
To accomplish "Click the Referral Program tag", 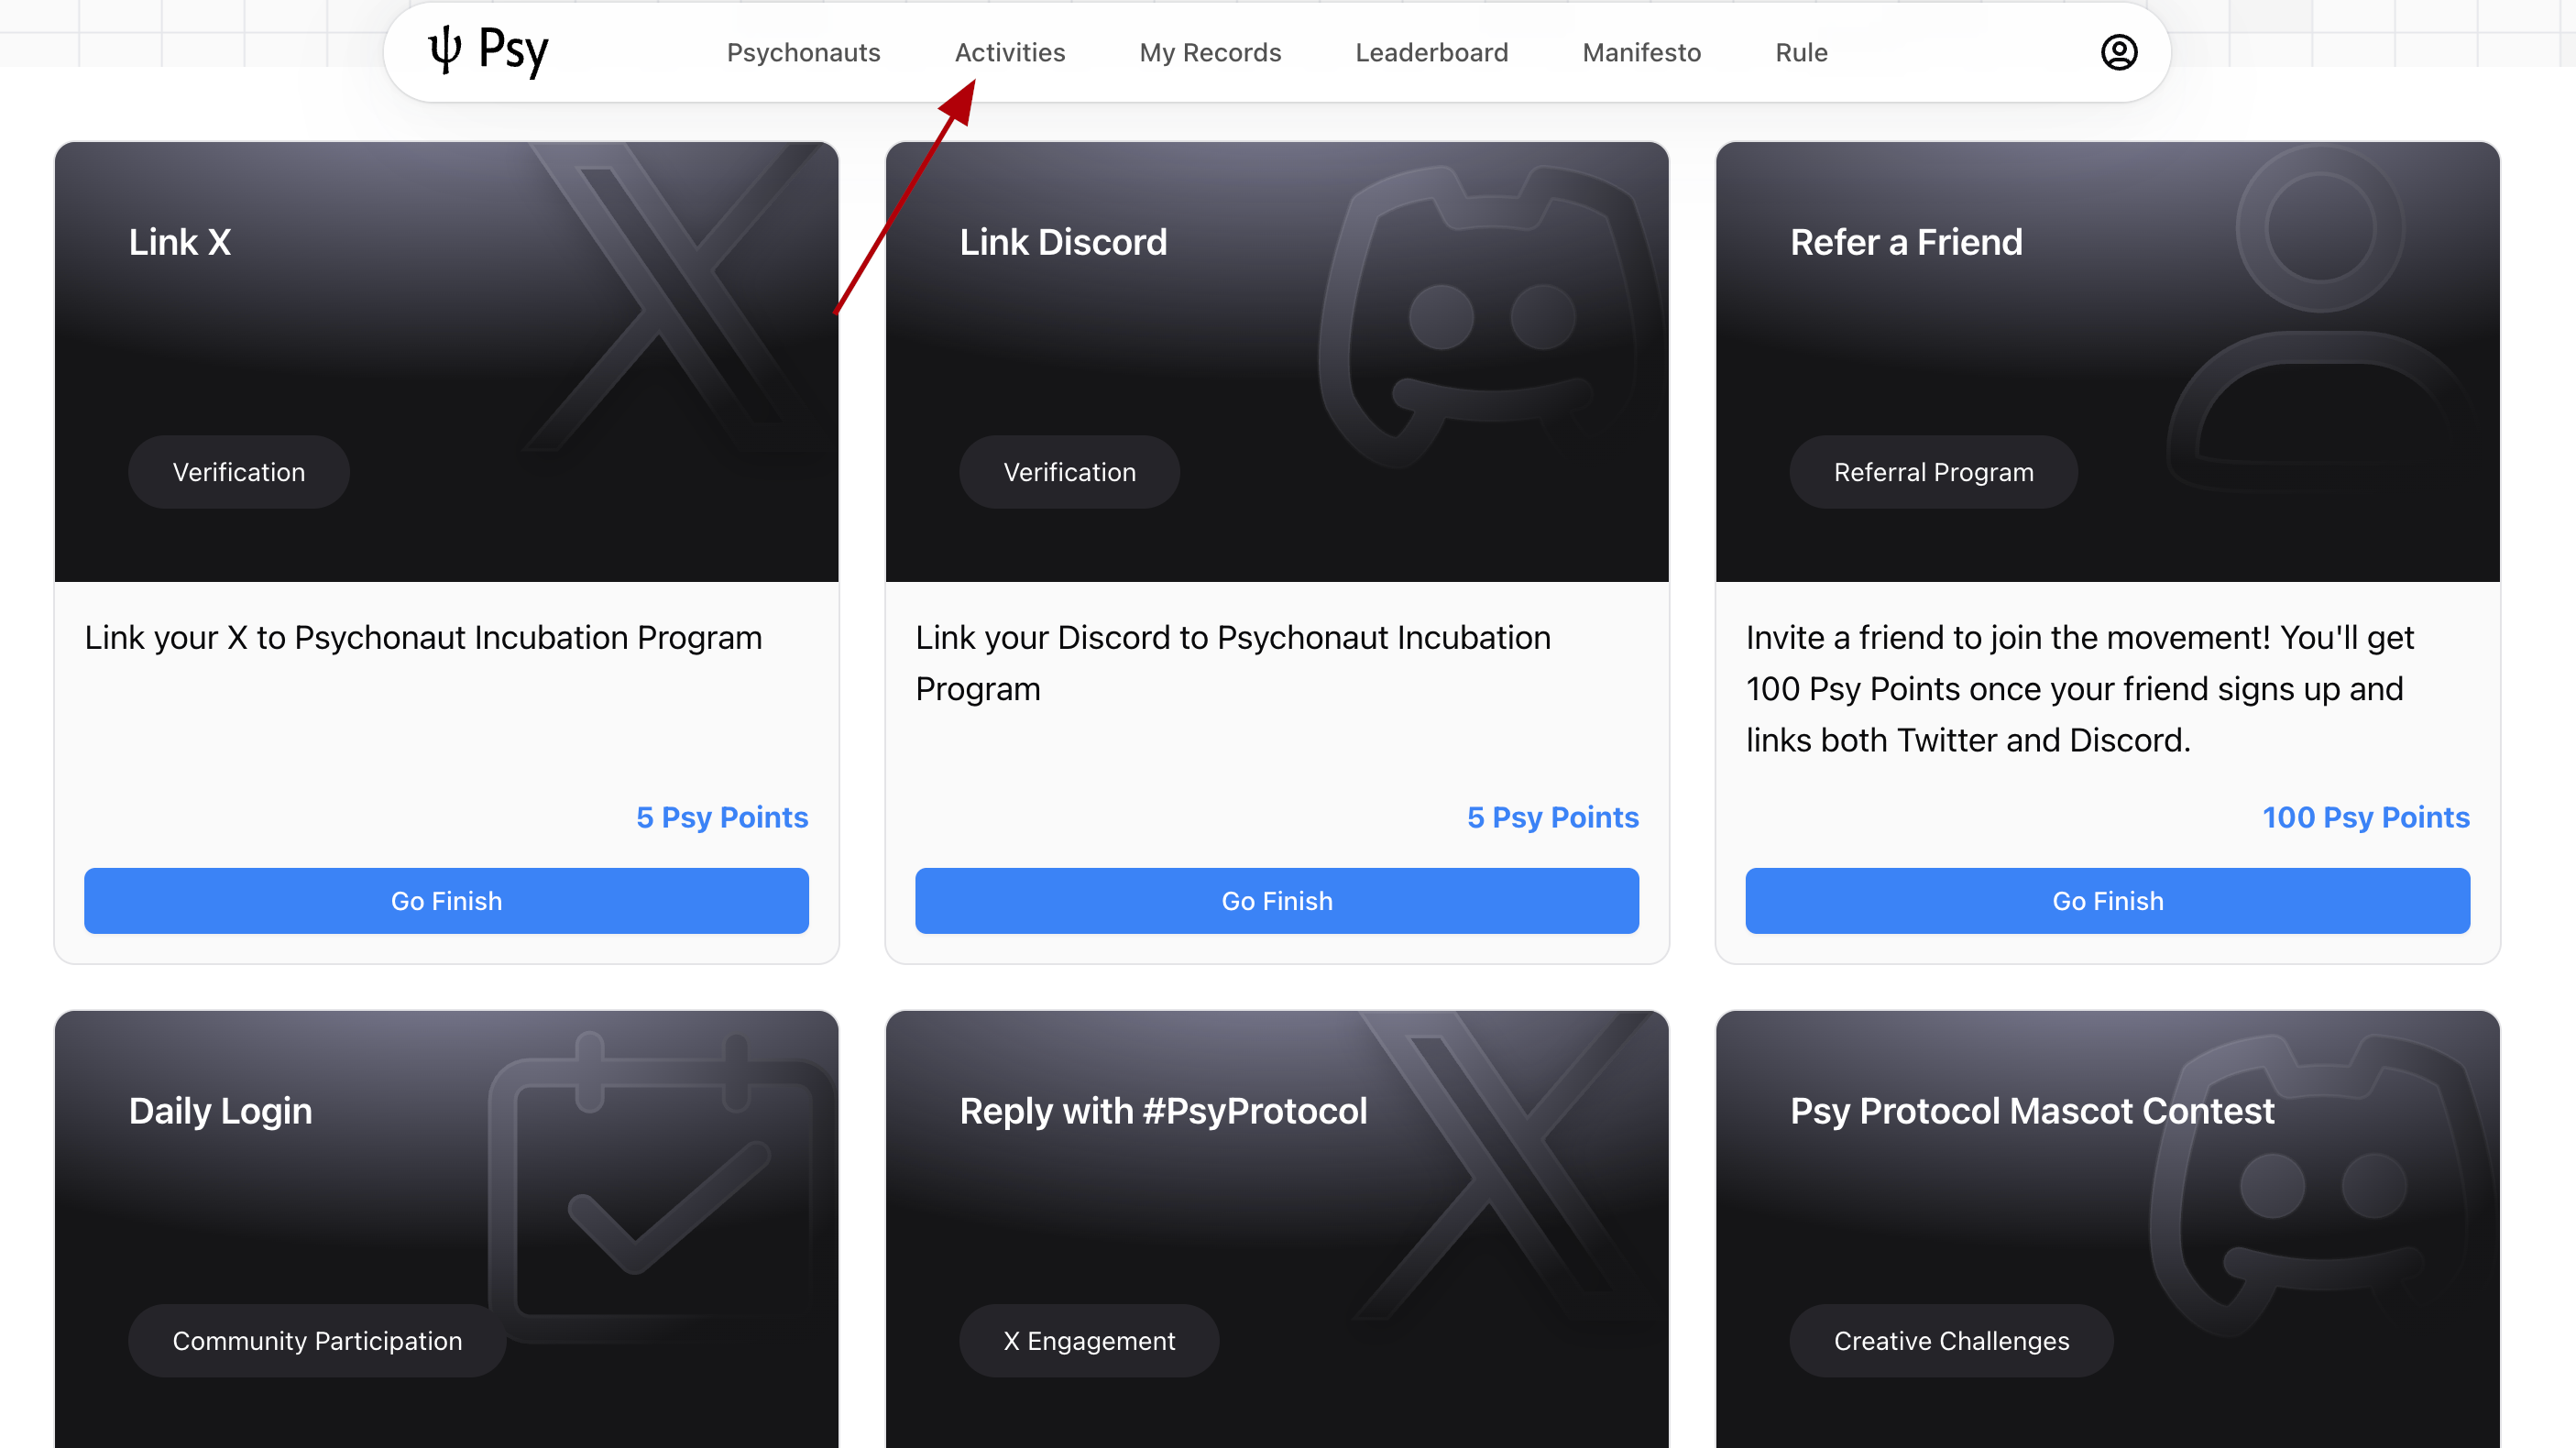I will click(x=1932, y=472).
